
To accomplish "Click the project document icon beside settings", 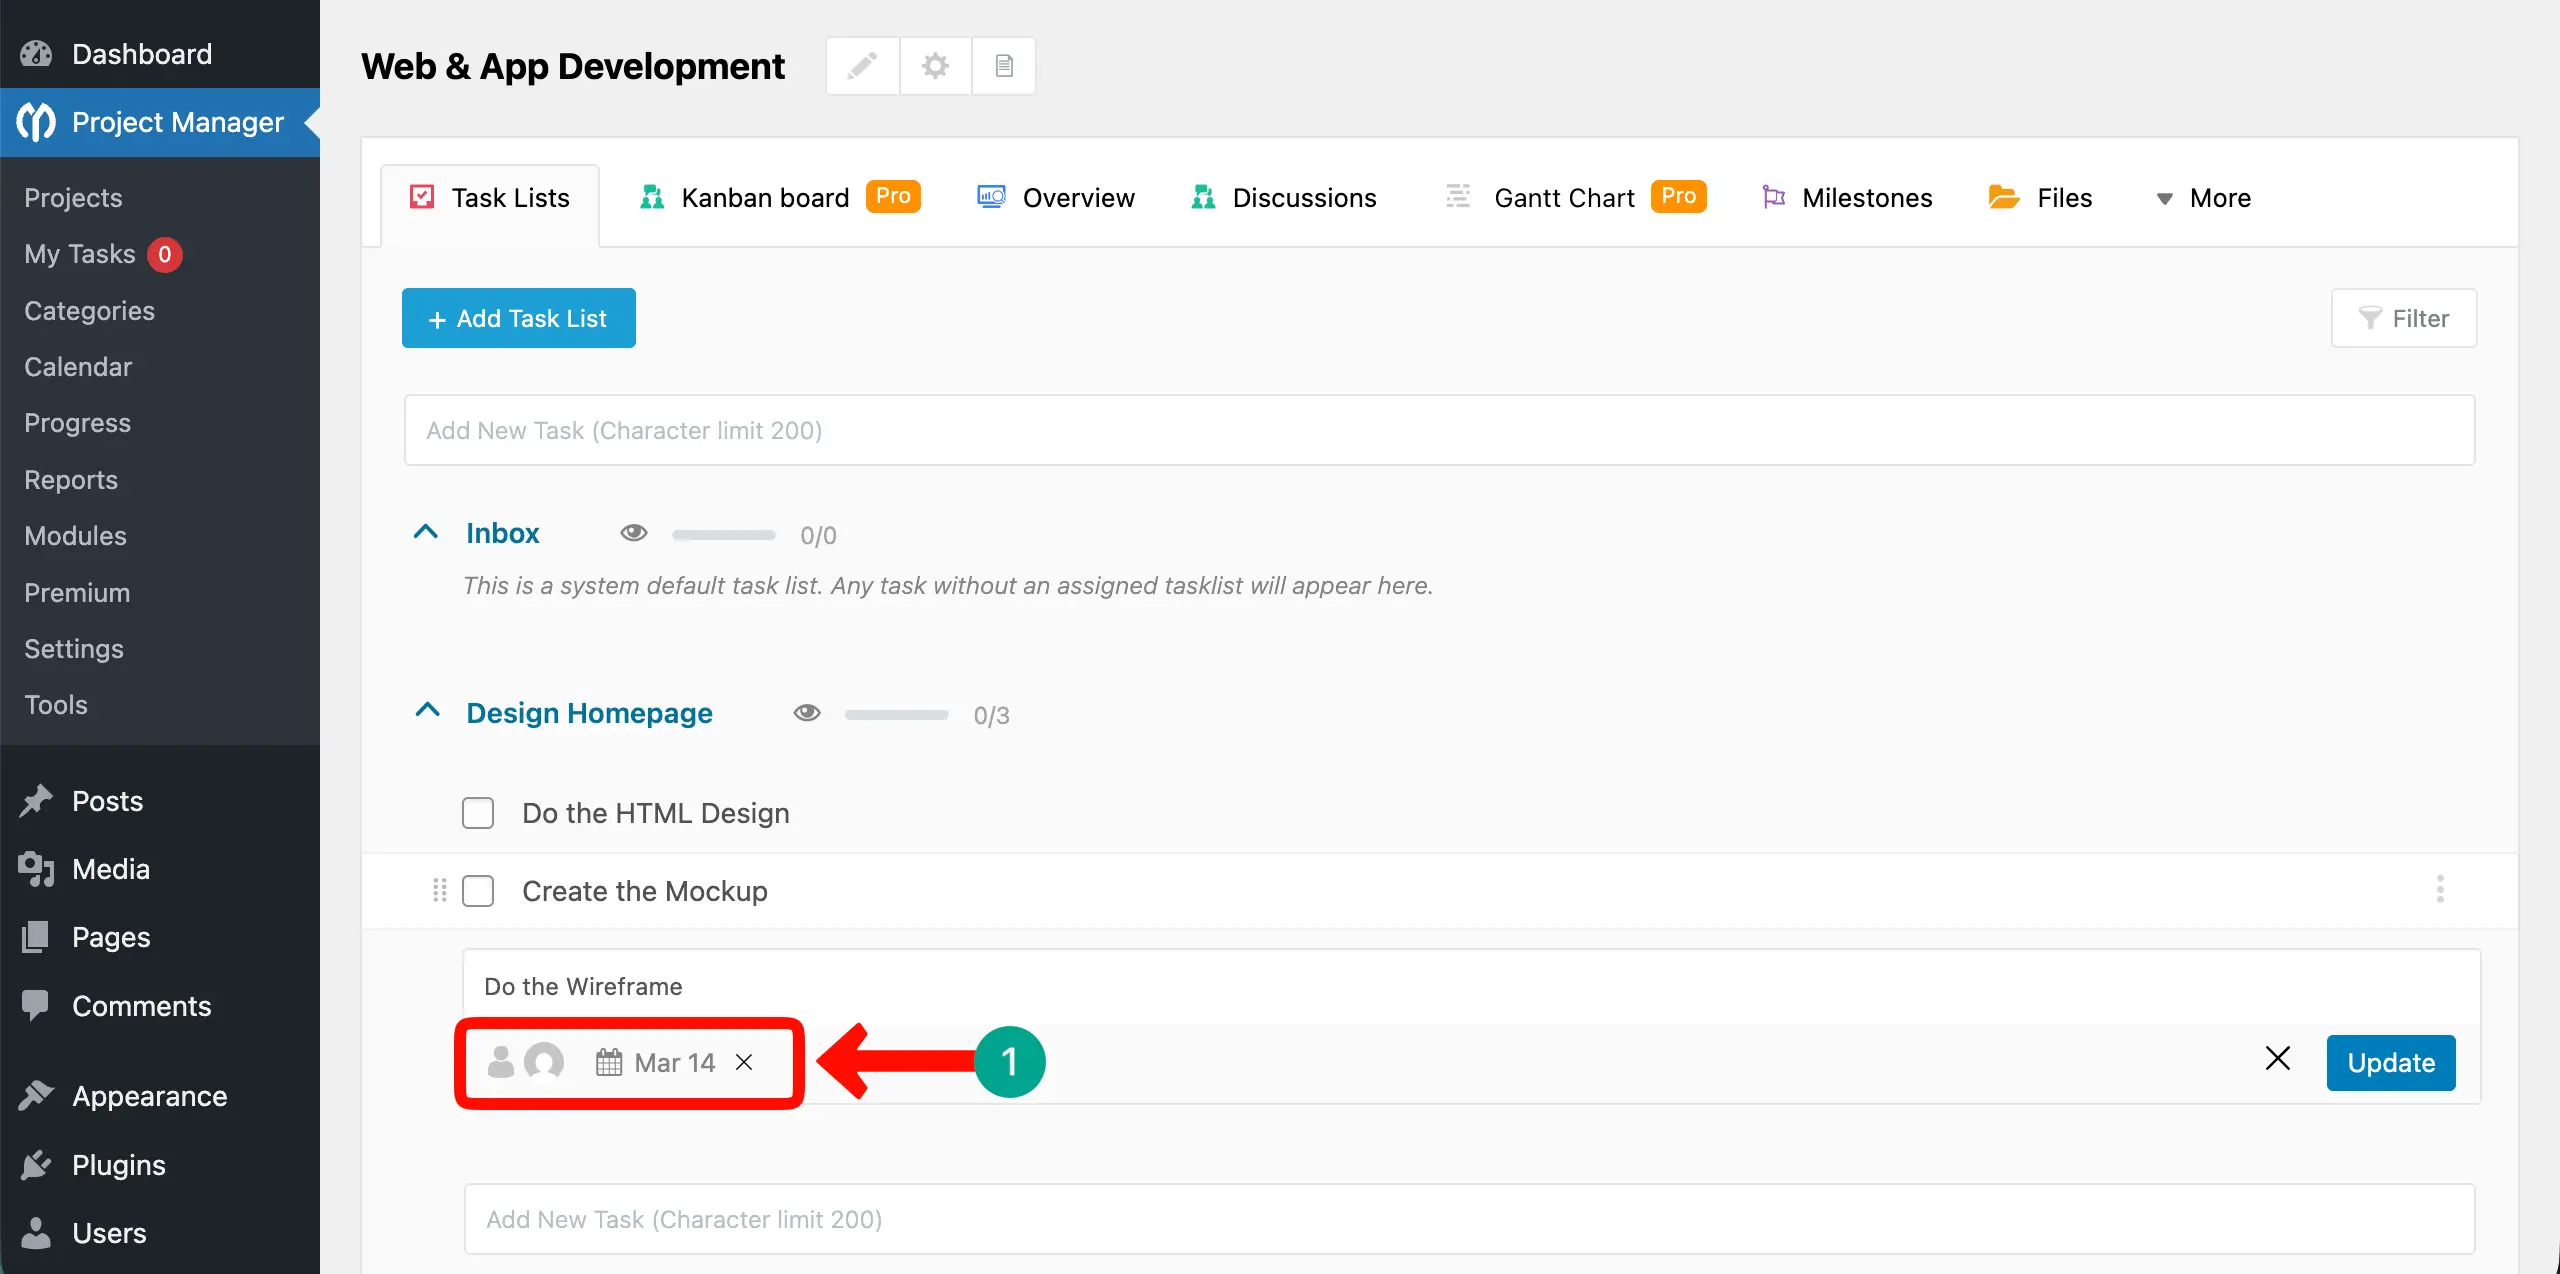I will (1003, 65).
